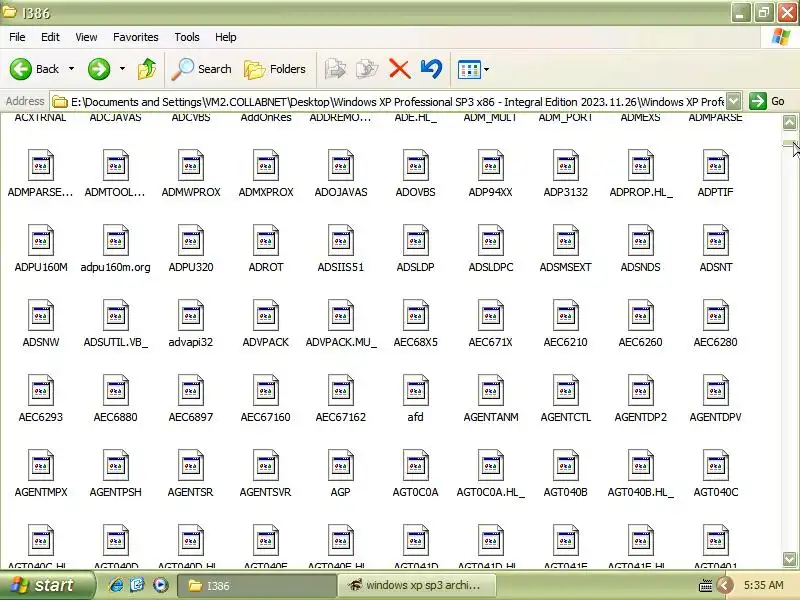Select the AGP file icon
This screenshot has height=600, width=800.
tap(341, 465)
